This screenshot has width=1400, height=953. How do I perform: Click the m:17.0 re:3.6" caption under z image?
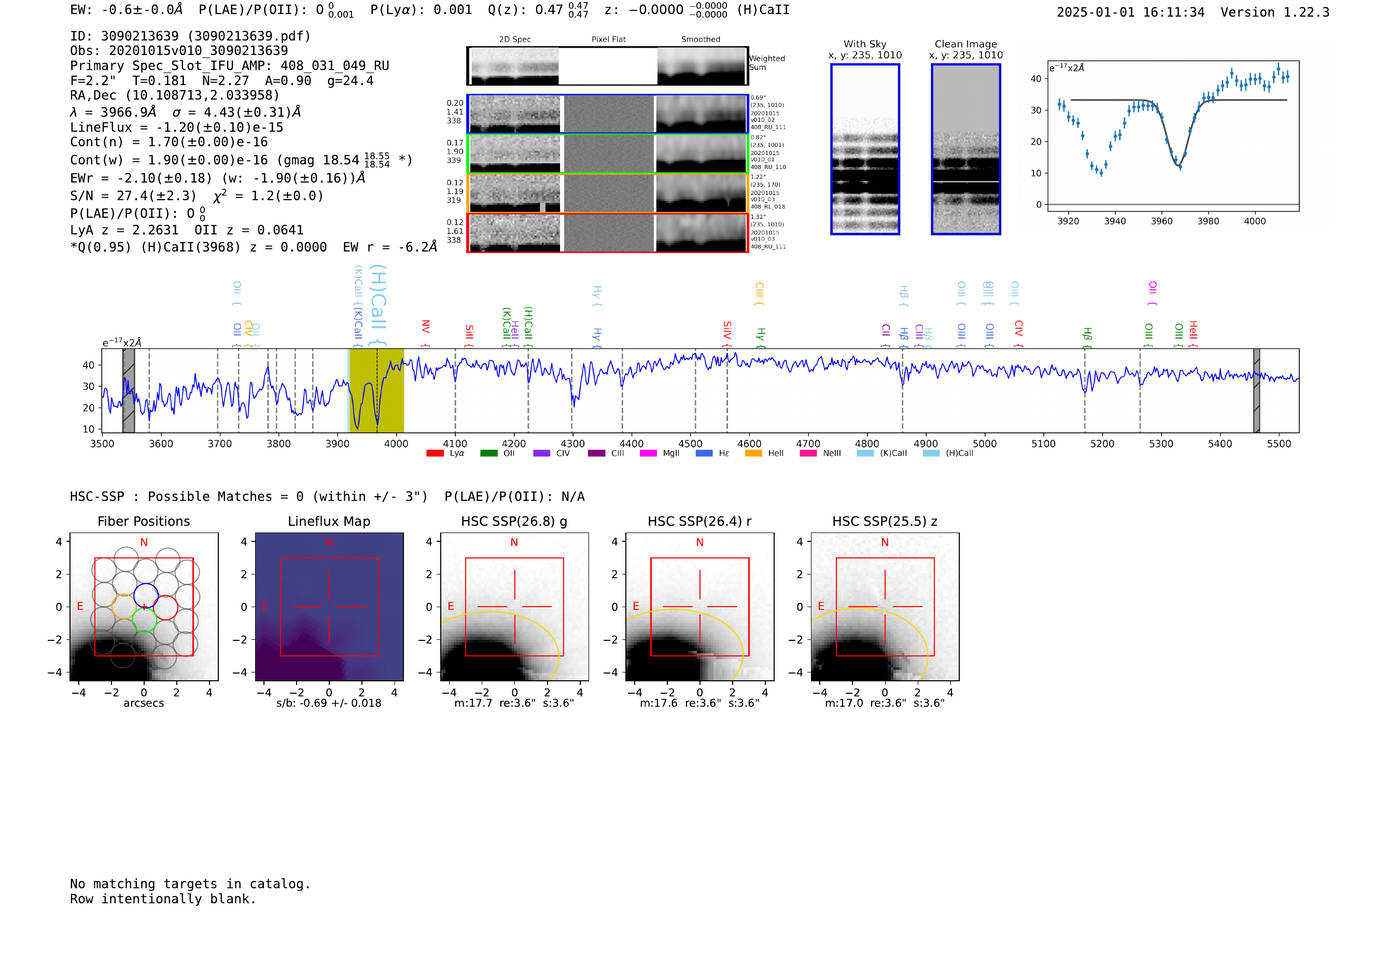pos(885,703)
